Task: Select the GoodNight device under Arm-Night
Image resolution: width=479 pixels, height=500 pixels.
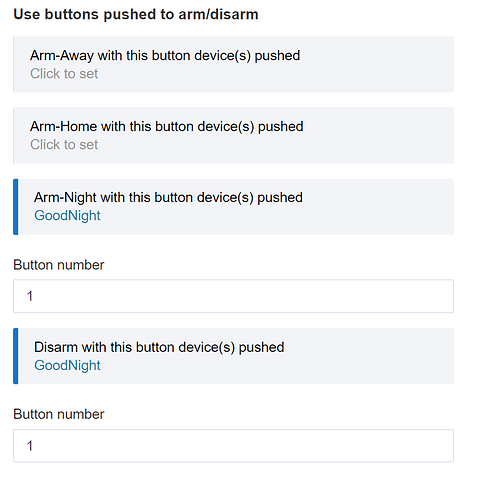Action: 67,216
